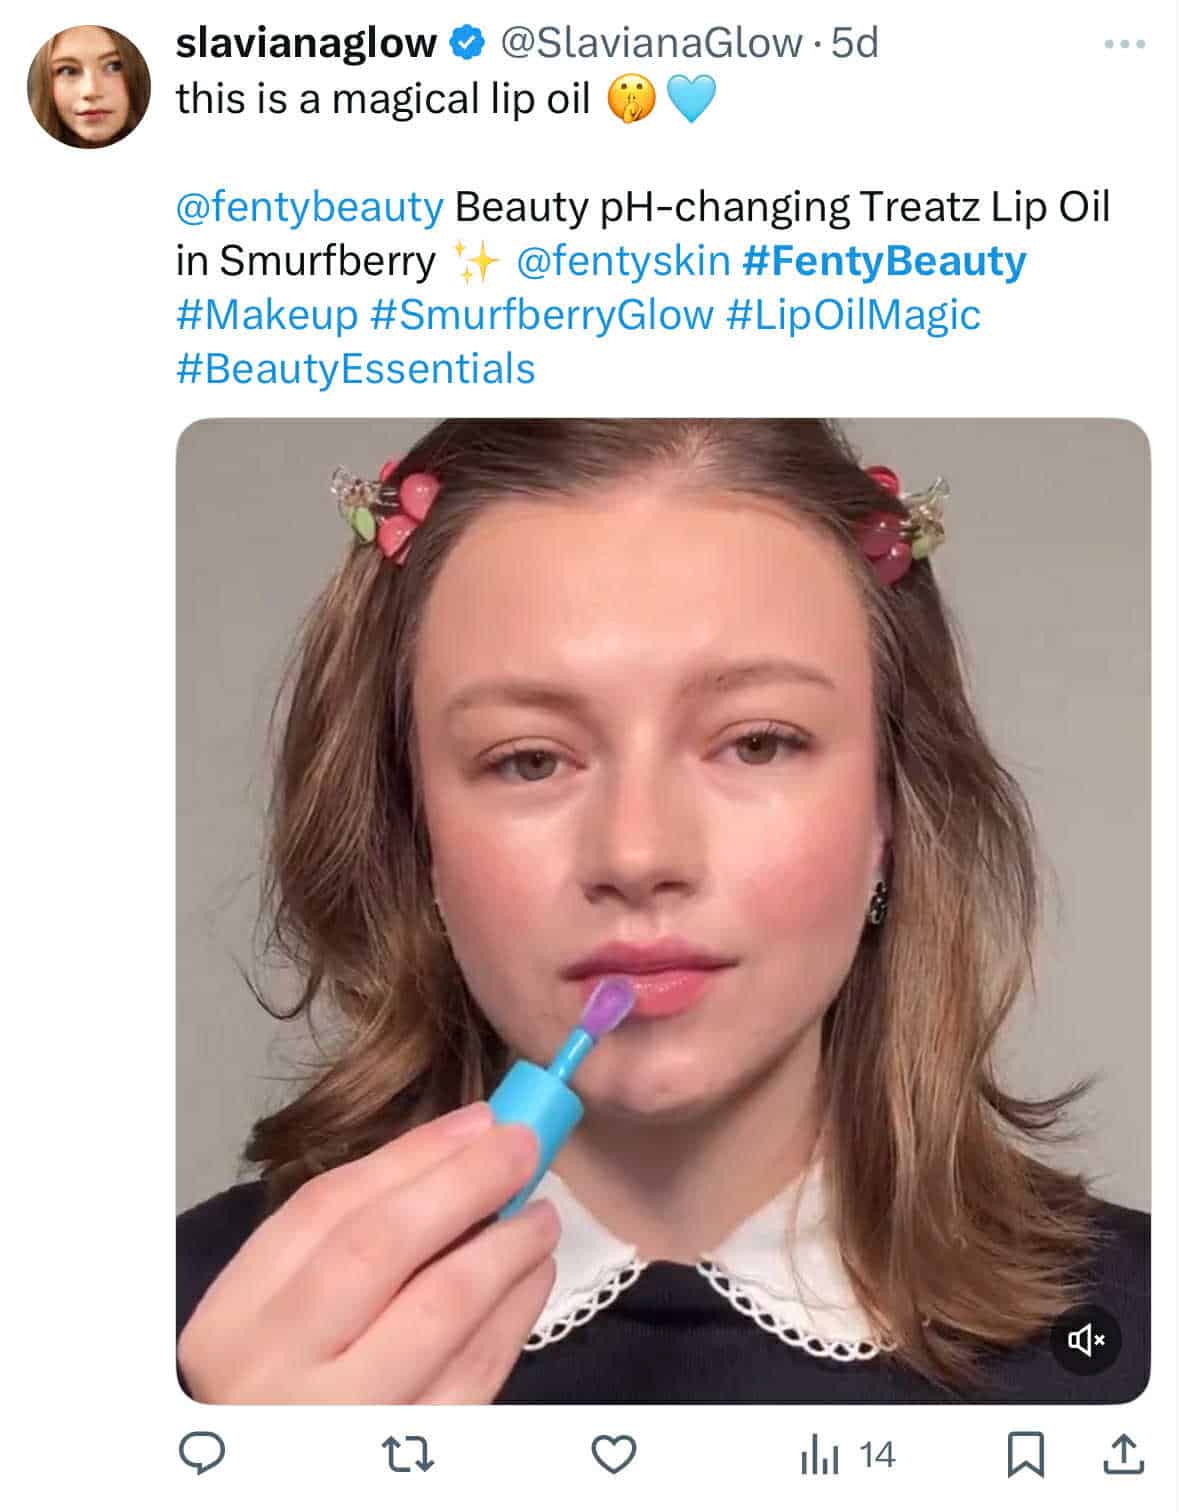1179x1512 pixels.
Task: Like the post with heart icon
Action: click(614, 1455)
